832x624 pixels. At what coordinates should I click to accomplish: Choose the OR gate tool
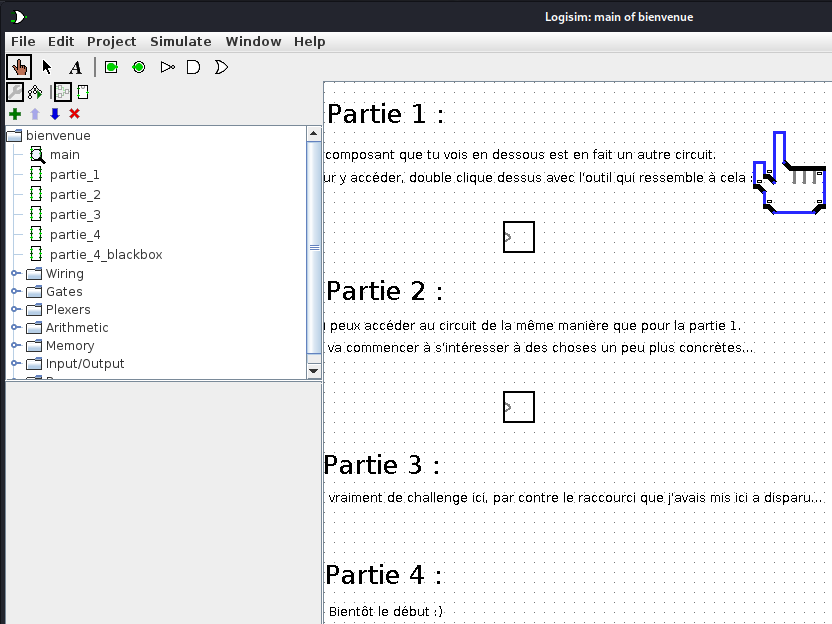click(221, 67)
